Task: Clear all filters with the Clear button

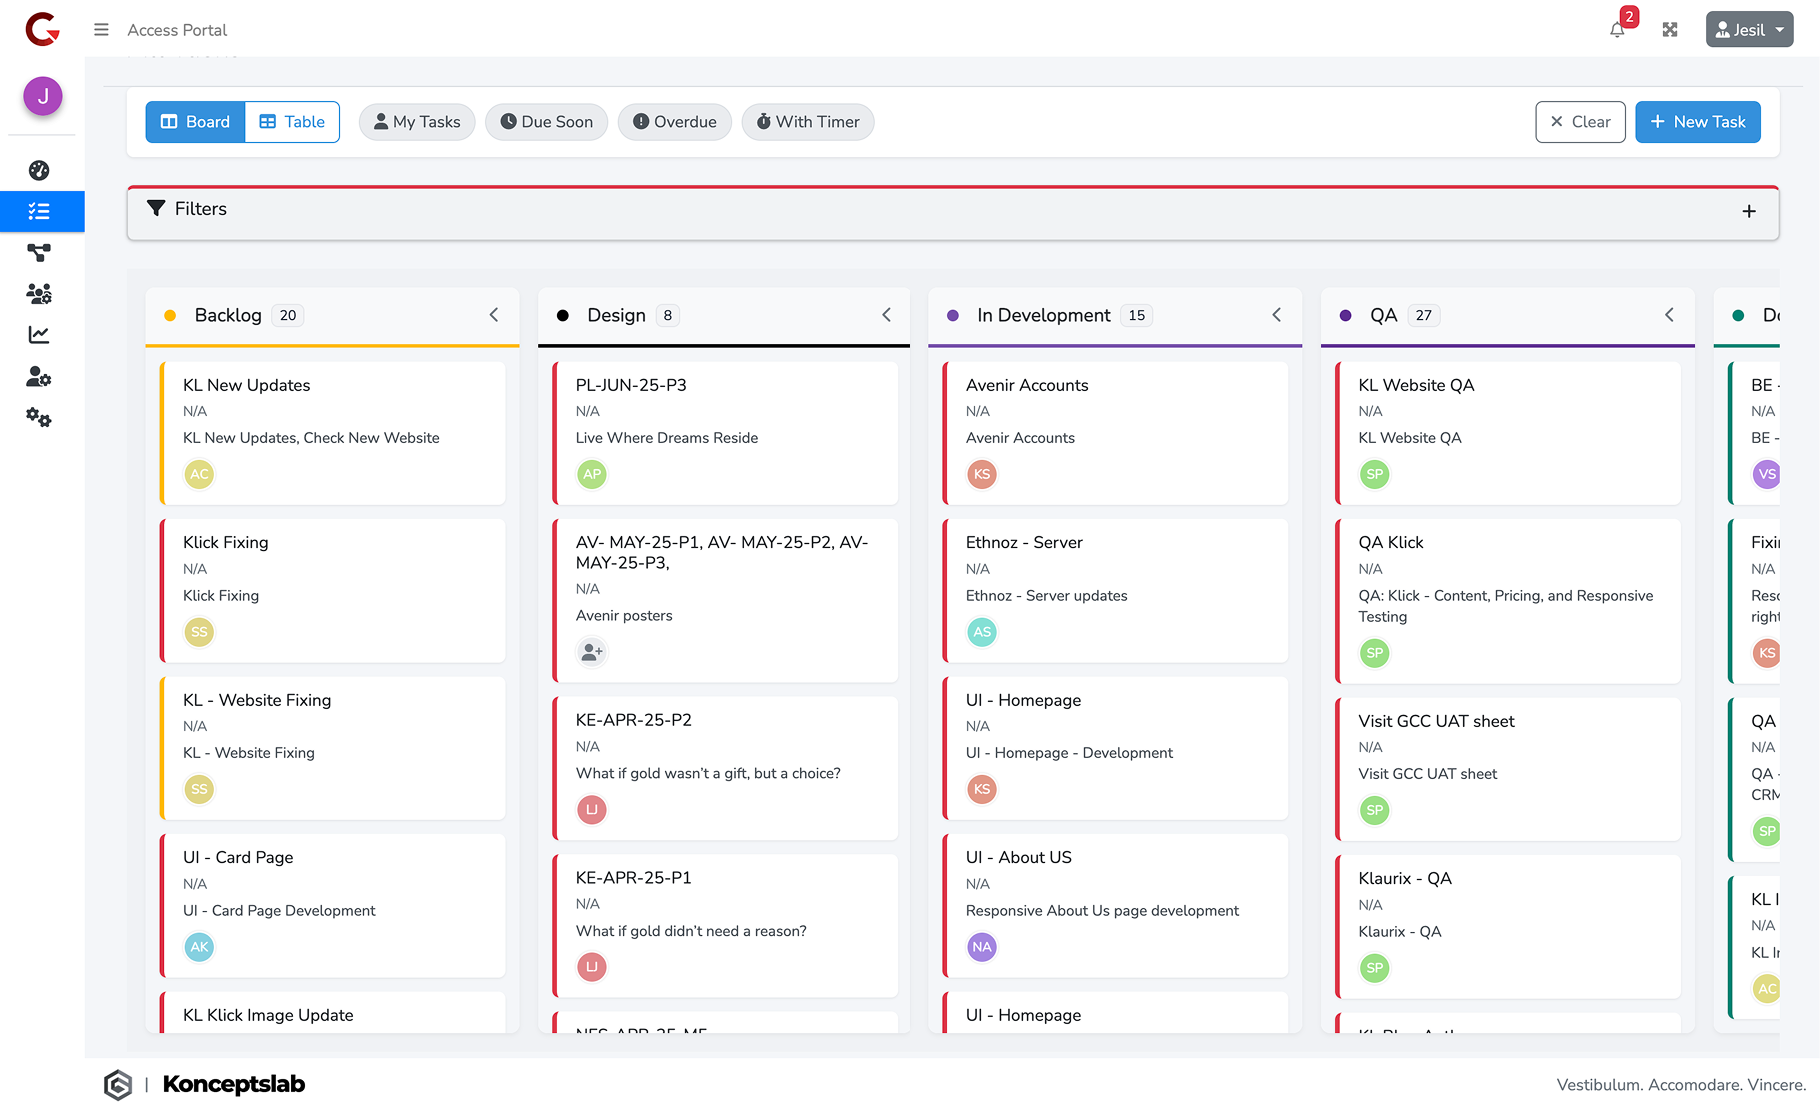Action: click(x=1580, y=121)
